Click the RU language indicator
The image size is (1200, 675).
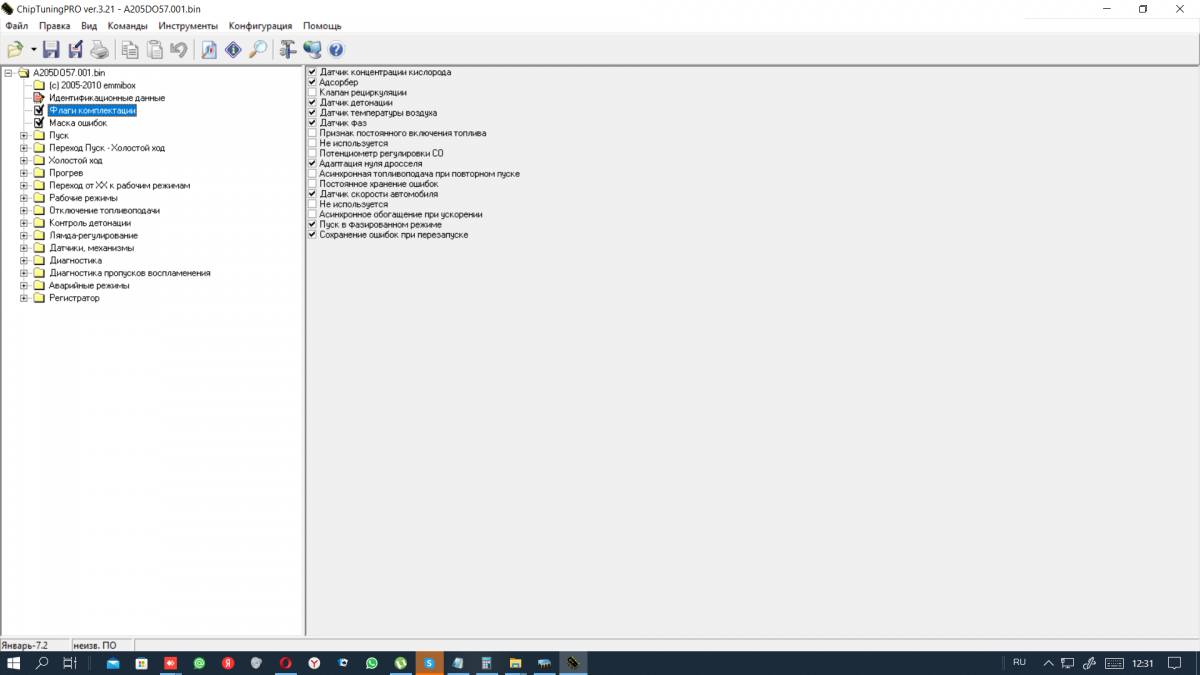tap(1019, 663)
